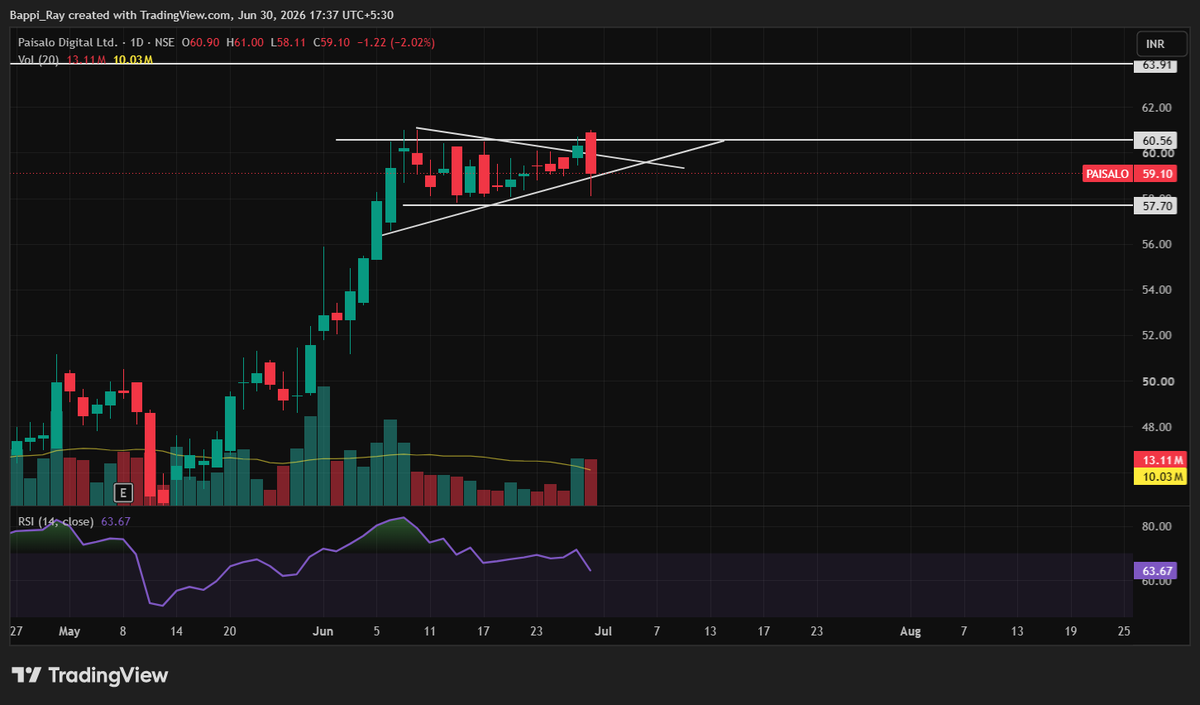
Task: Click the 56.00 price axis value
Action: pyautogui.click(x=1157, y=244)
